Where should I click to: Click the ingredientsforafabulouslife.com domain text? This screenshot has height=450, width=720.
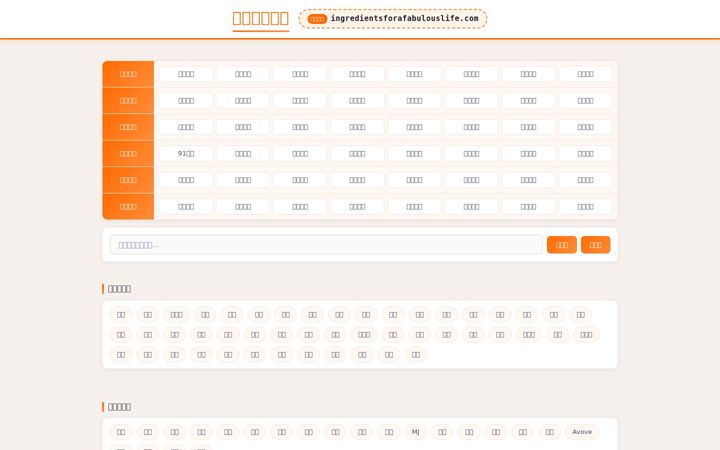(x=404, y=18)
